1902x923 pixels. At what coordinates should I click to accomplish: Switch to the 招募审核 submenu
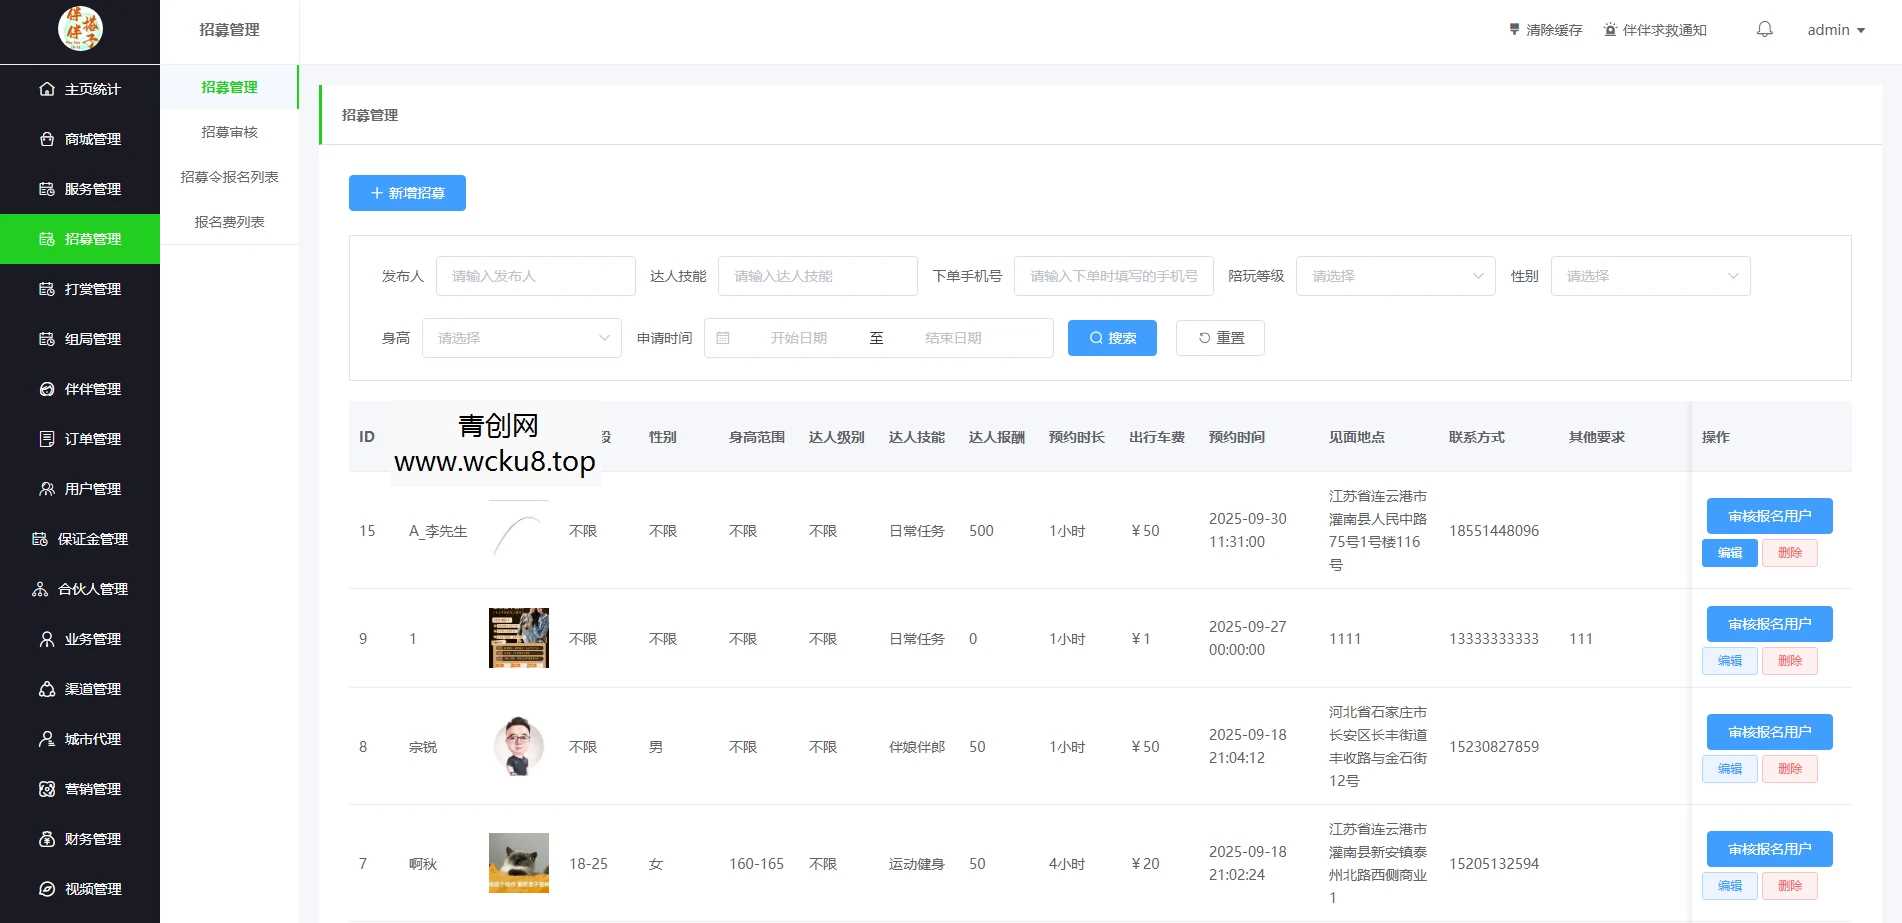(229, 132)
